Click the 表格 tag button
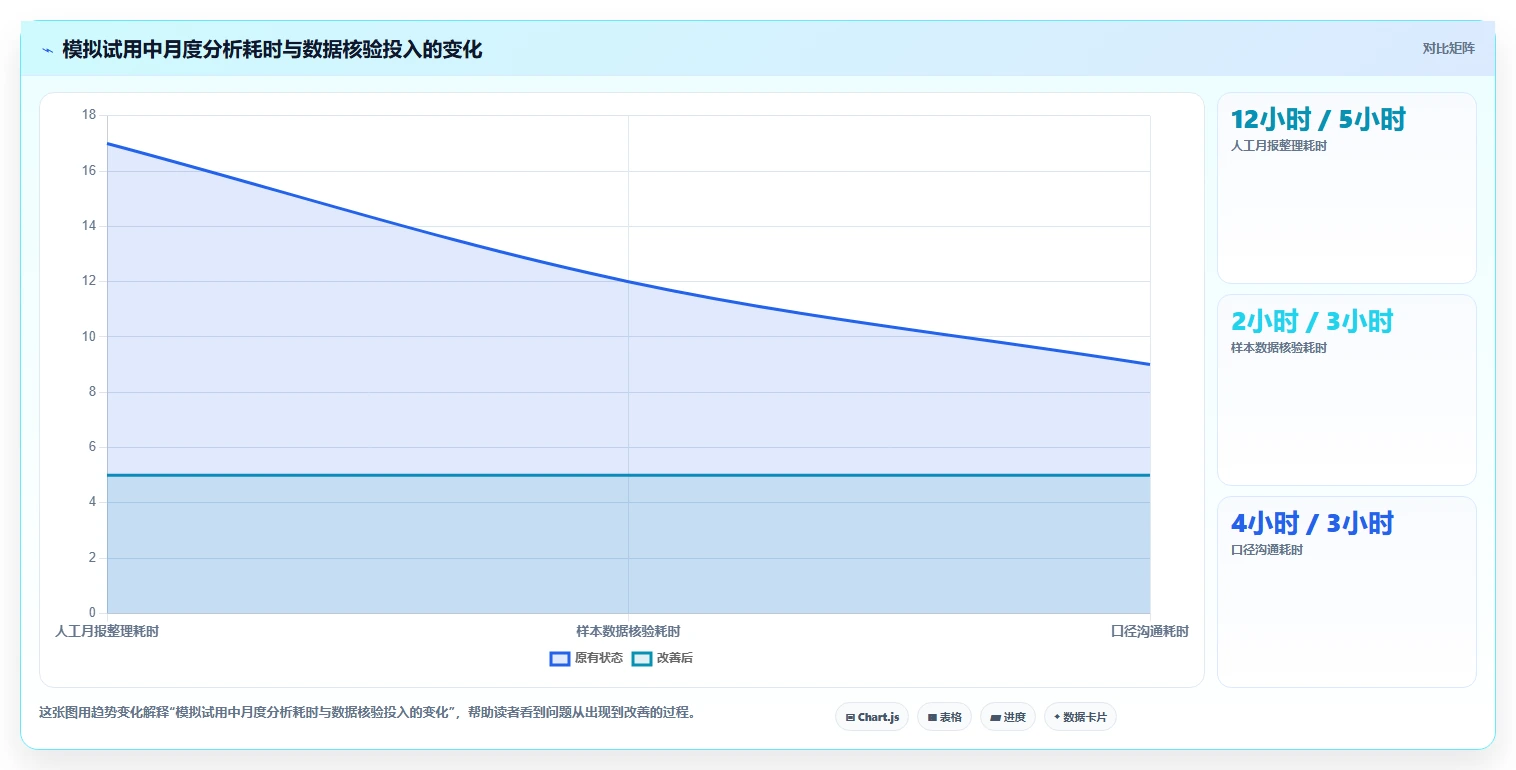1516x770 pixels. pyautogui.click(x=944, y=717)
